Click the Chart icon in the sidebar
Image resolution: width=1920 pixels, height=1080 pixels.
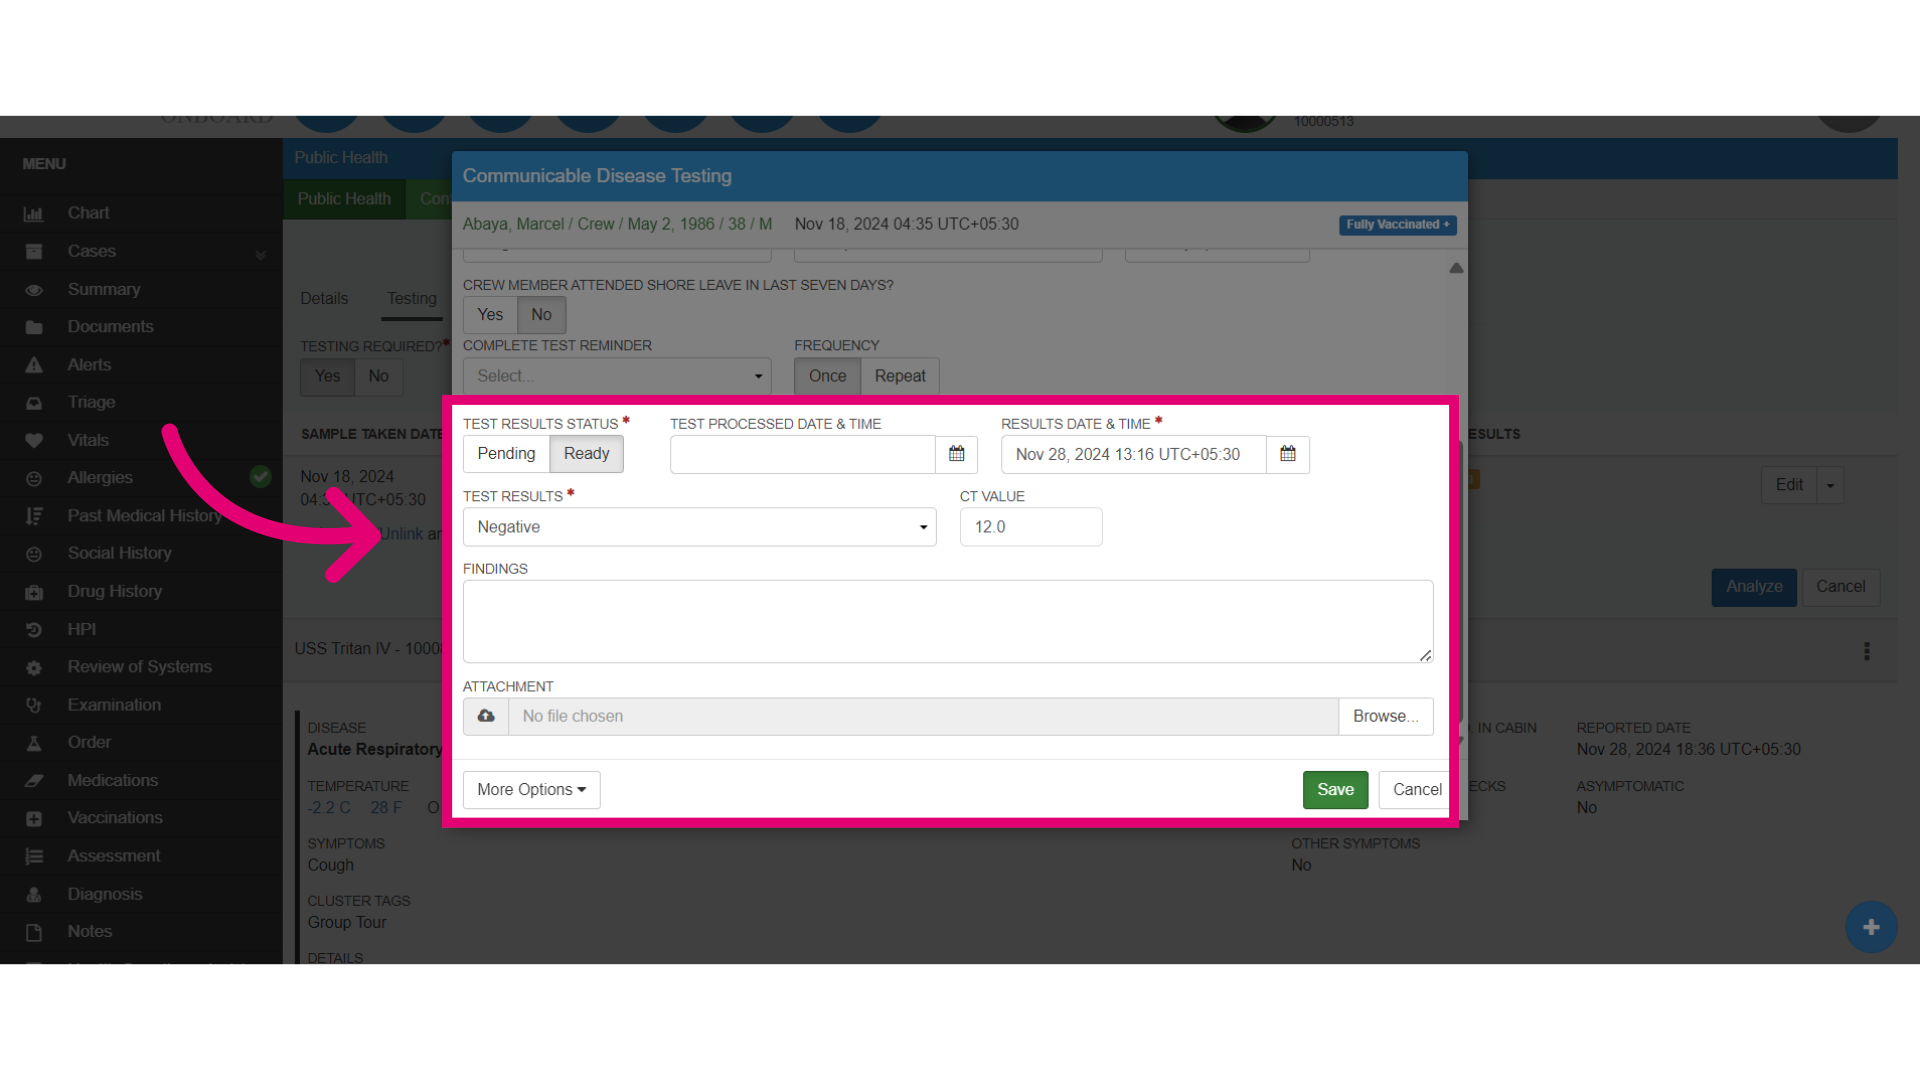[x=33, y=213]
